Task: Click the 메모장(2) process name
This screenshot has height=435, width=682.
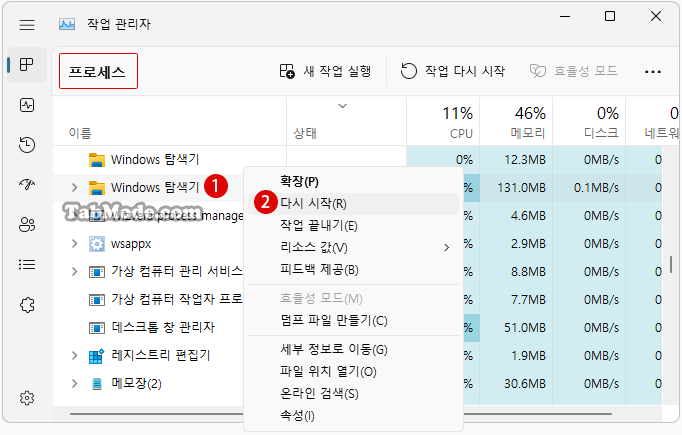Action: (137, 384)
